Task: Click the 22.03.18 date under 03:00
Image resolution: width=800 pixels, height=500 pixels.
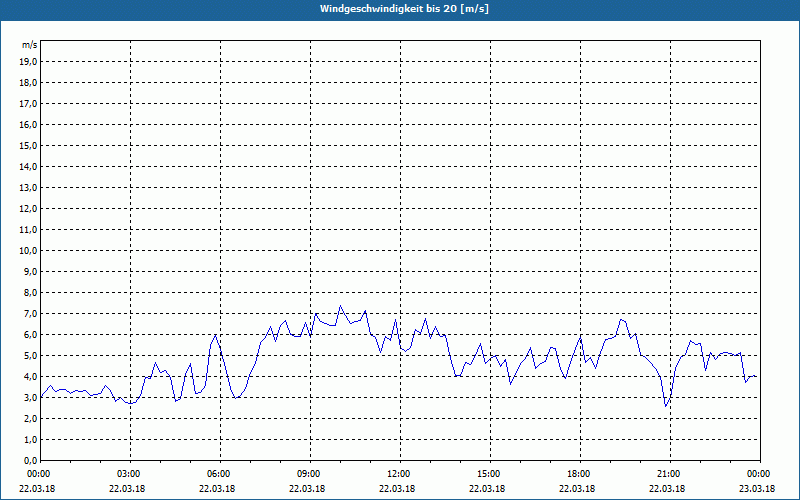Action: click(127, 489)
